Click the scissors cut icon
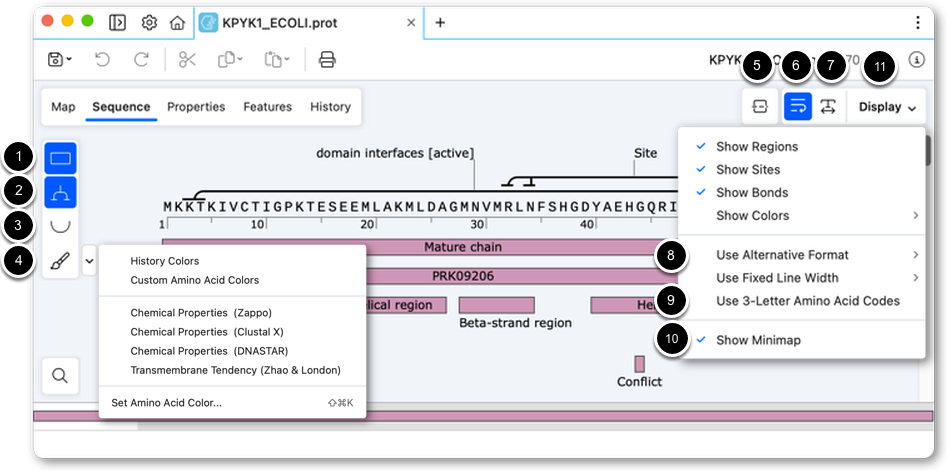This screenshot has width=948, height=471. click(x=187, y=59)
